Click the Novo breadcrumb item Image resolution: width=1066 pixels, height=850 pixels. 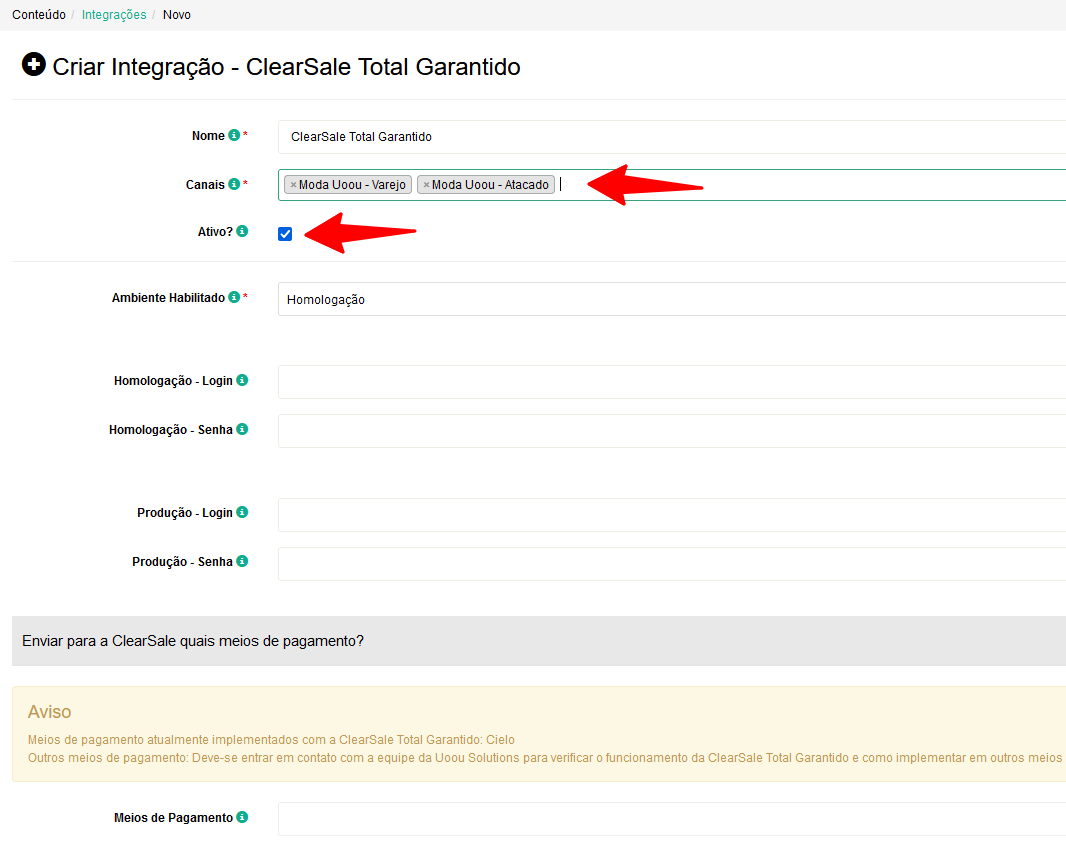177,15
